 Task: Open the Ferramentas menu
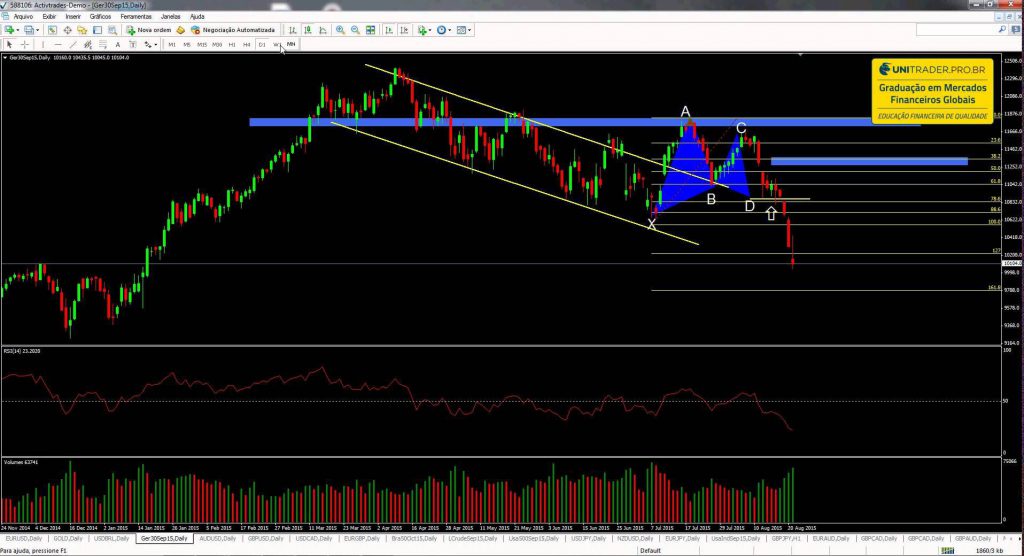(136, 16)
